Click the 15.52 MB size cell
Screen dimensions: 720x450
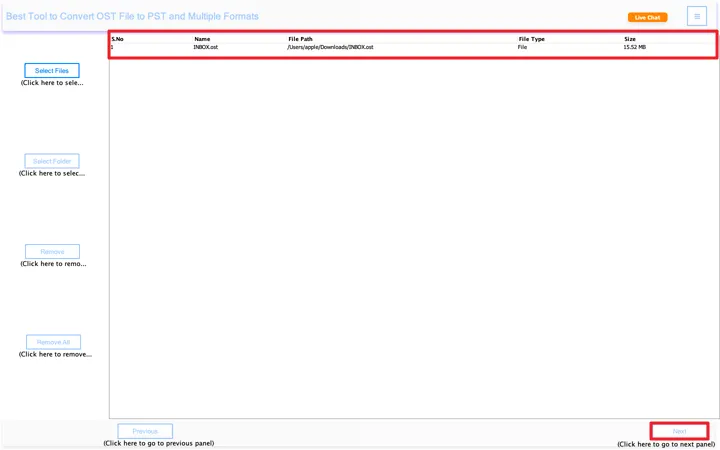pyautogui.click(x=635, y=47)
